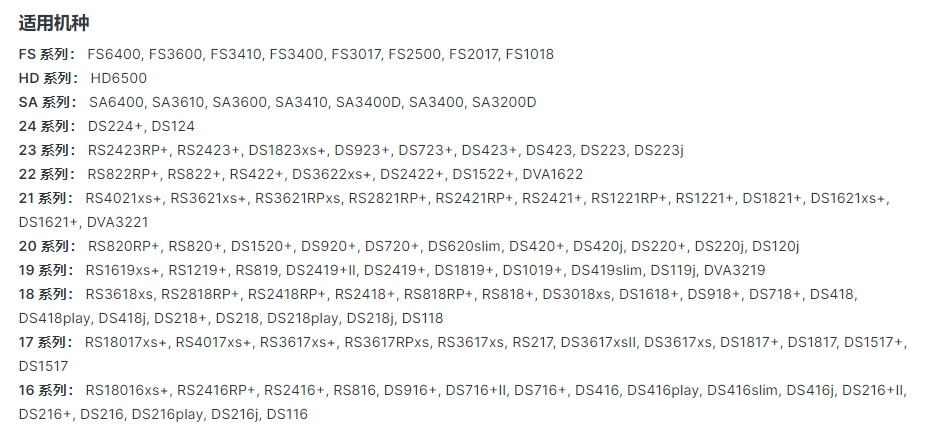Click the DS1517 model text
The height and width of the screenshot is (434, 931).
[43, 366]
